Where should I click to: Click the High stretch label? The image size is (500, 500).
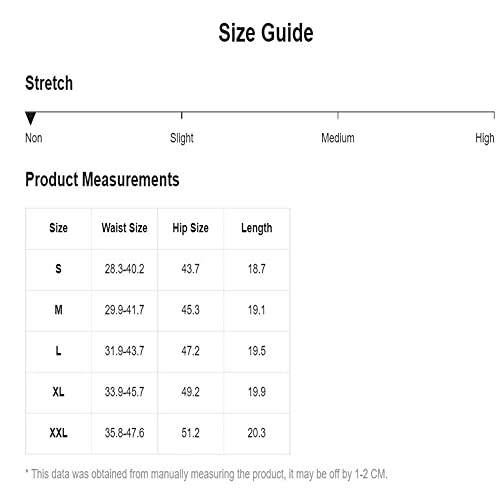pyautogui.click(x=485, y=138)
